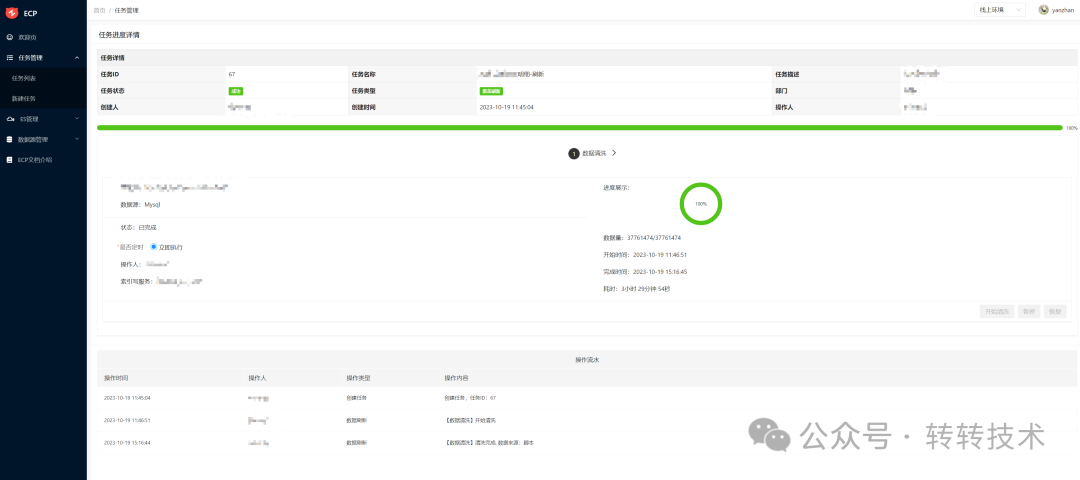The image size is (1080, 480).
Task: Click the 数据源: Mysql text
Action: pos(141,205)
